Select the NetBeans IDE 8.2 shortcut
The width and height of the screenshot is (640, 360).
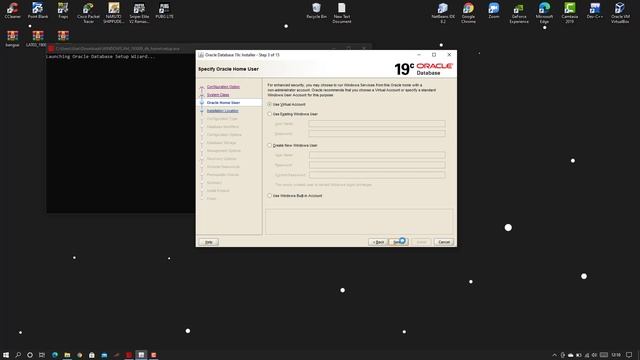coord(443,13)
